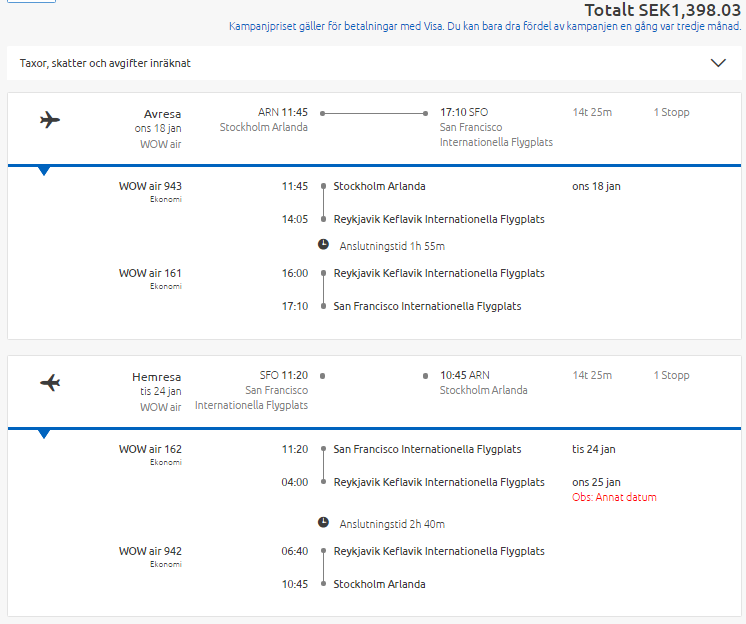Open the Taxor, skatter och avgifter inräknat row

(374, 63)
